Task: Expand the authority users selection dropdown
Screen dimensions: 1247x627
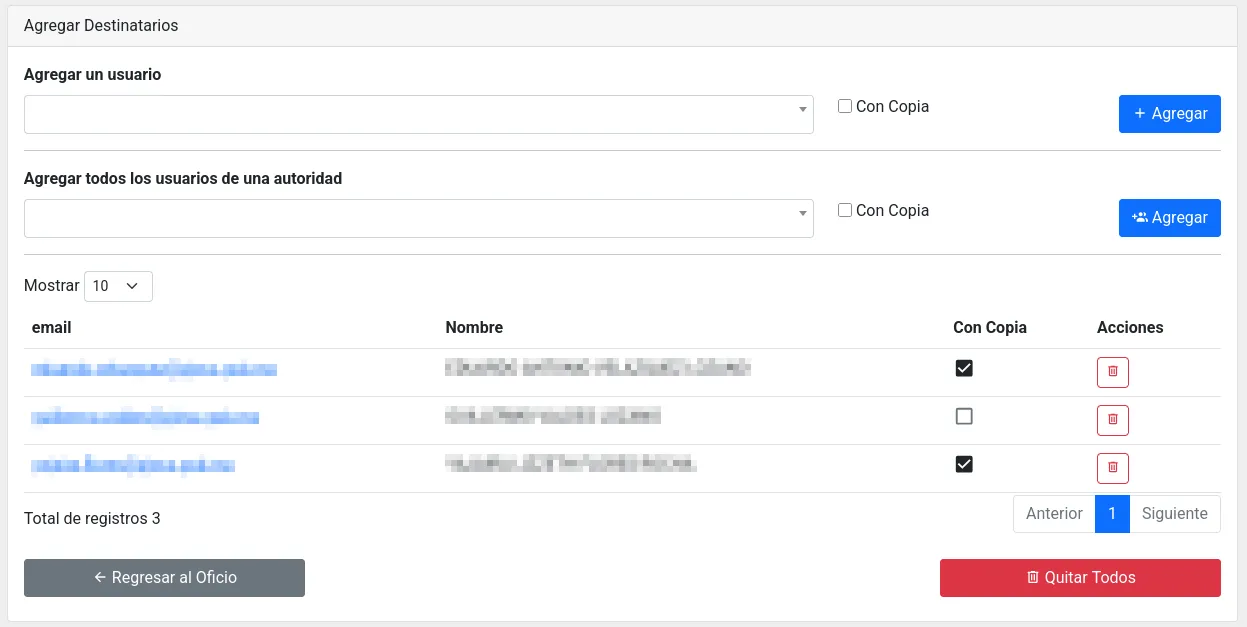Action: point(418,219)
